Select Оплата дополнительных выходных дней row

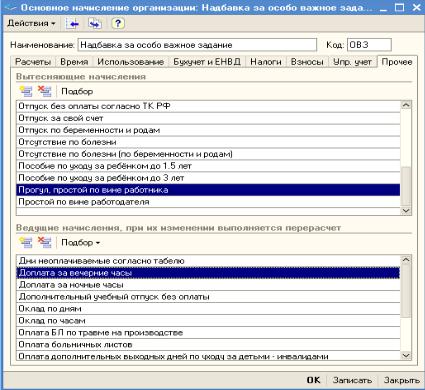click(x=208, y=356)
